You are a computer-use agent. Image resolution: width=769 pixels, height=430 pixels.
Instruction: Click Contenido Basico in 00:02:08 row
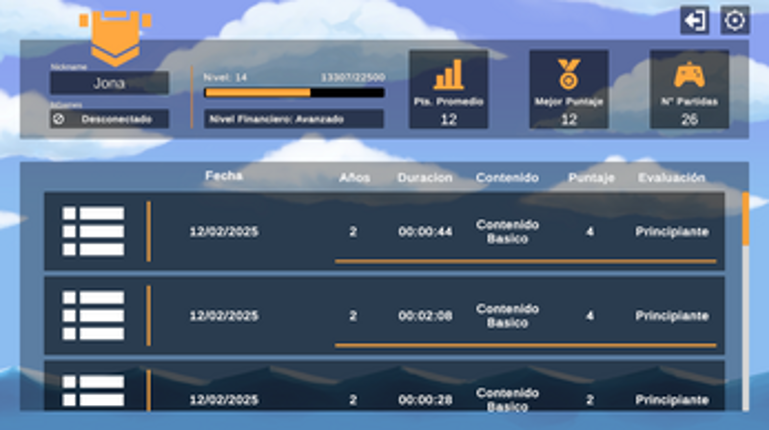pos(508,316)
